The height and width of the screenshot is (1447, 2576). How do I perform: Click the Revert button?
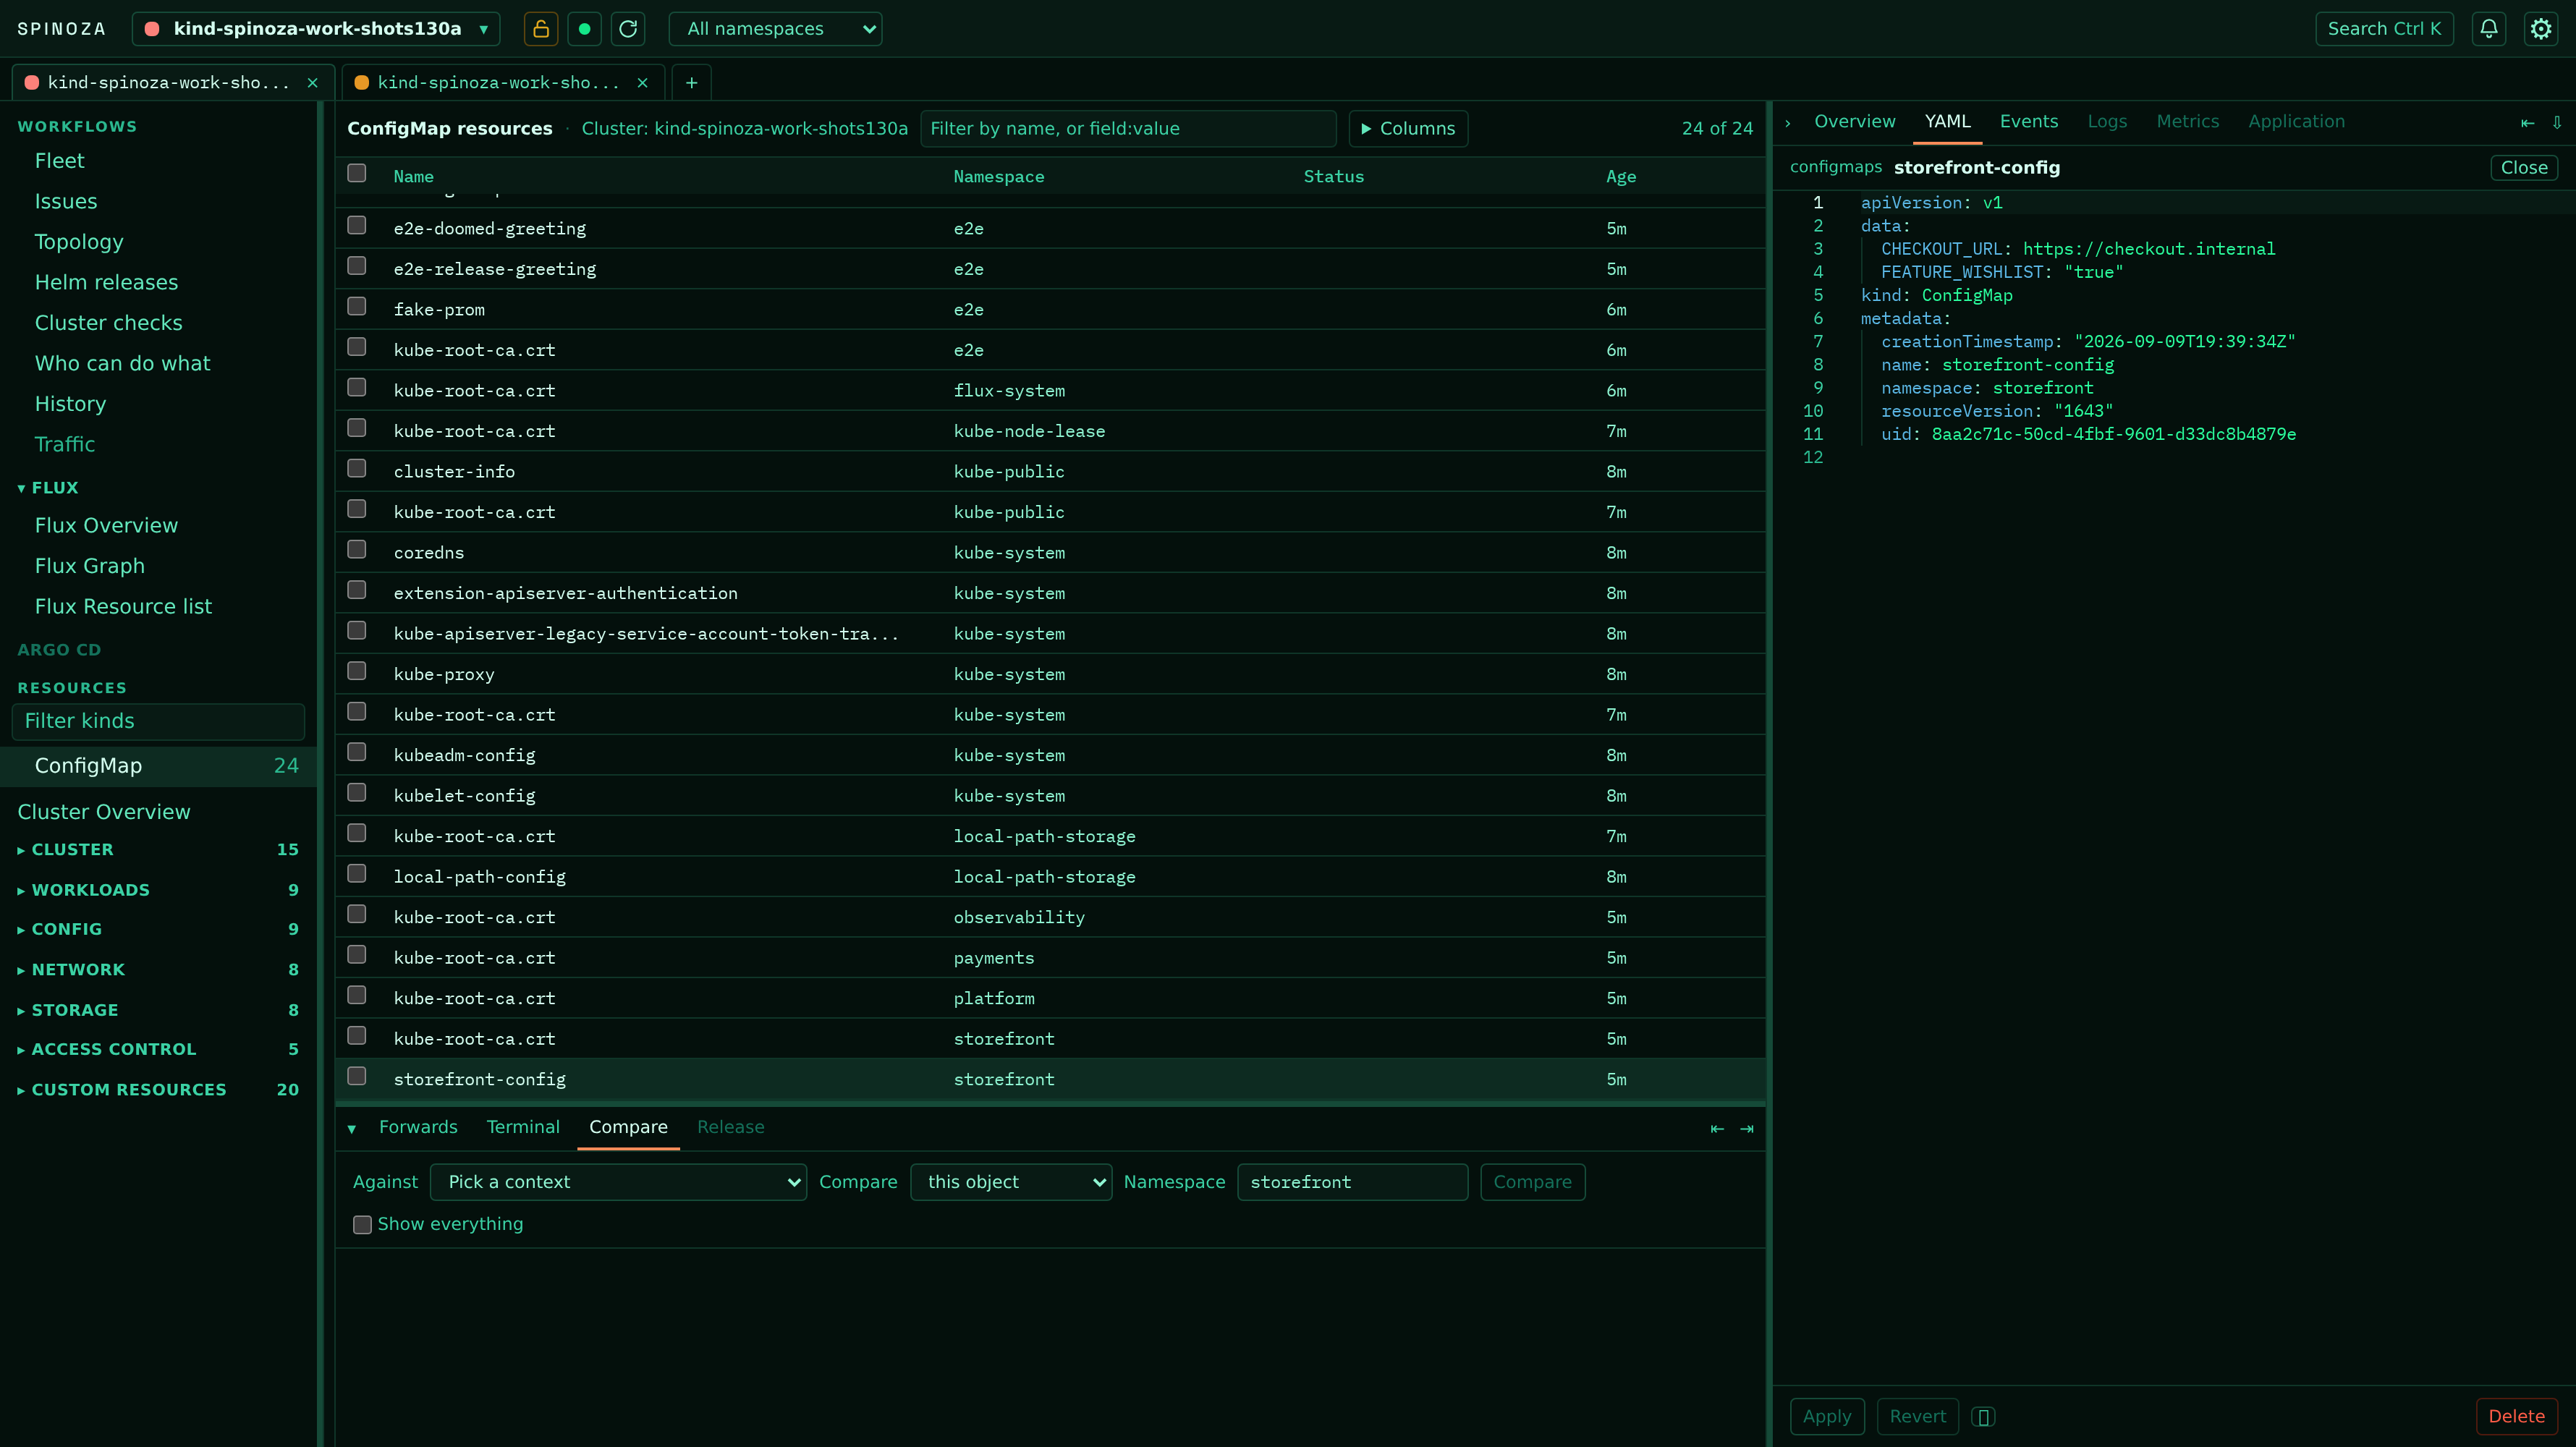click(x=1917, y=1417)
